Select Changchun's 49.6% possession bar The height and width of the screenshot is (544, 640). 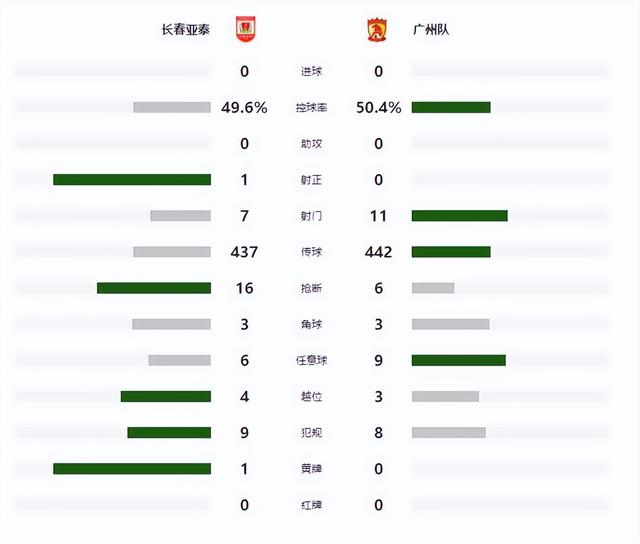172,108
